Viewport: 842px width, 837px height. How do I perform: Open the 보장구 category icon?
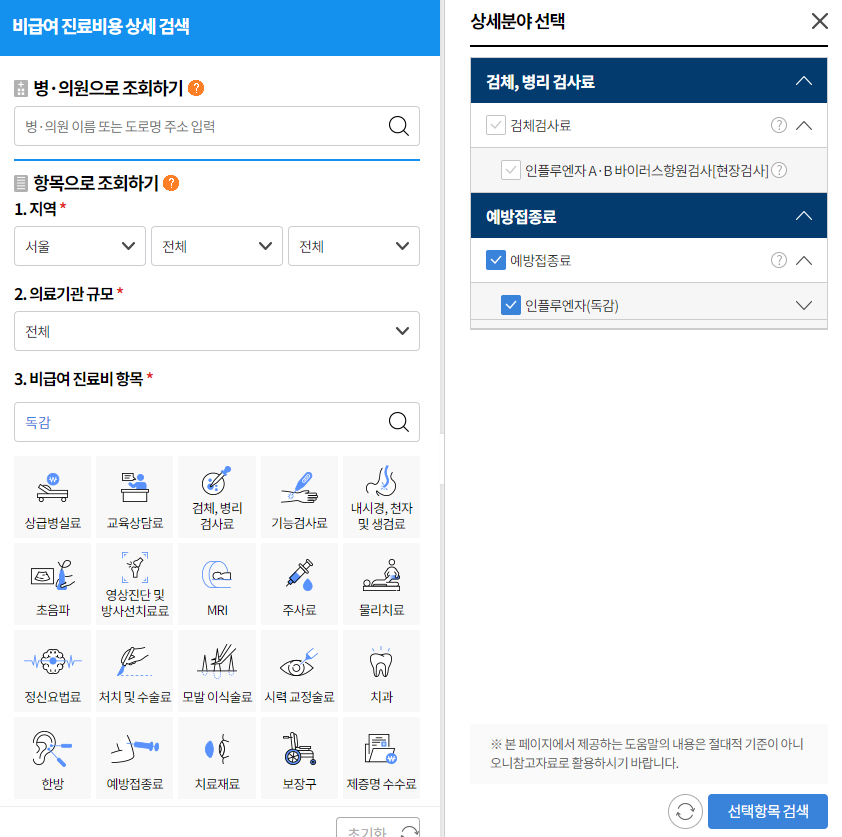[298, 757]
